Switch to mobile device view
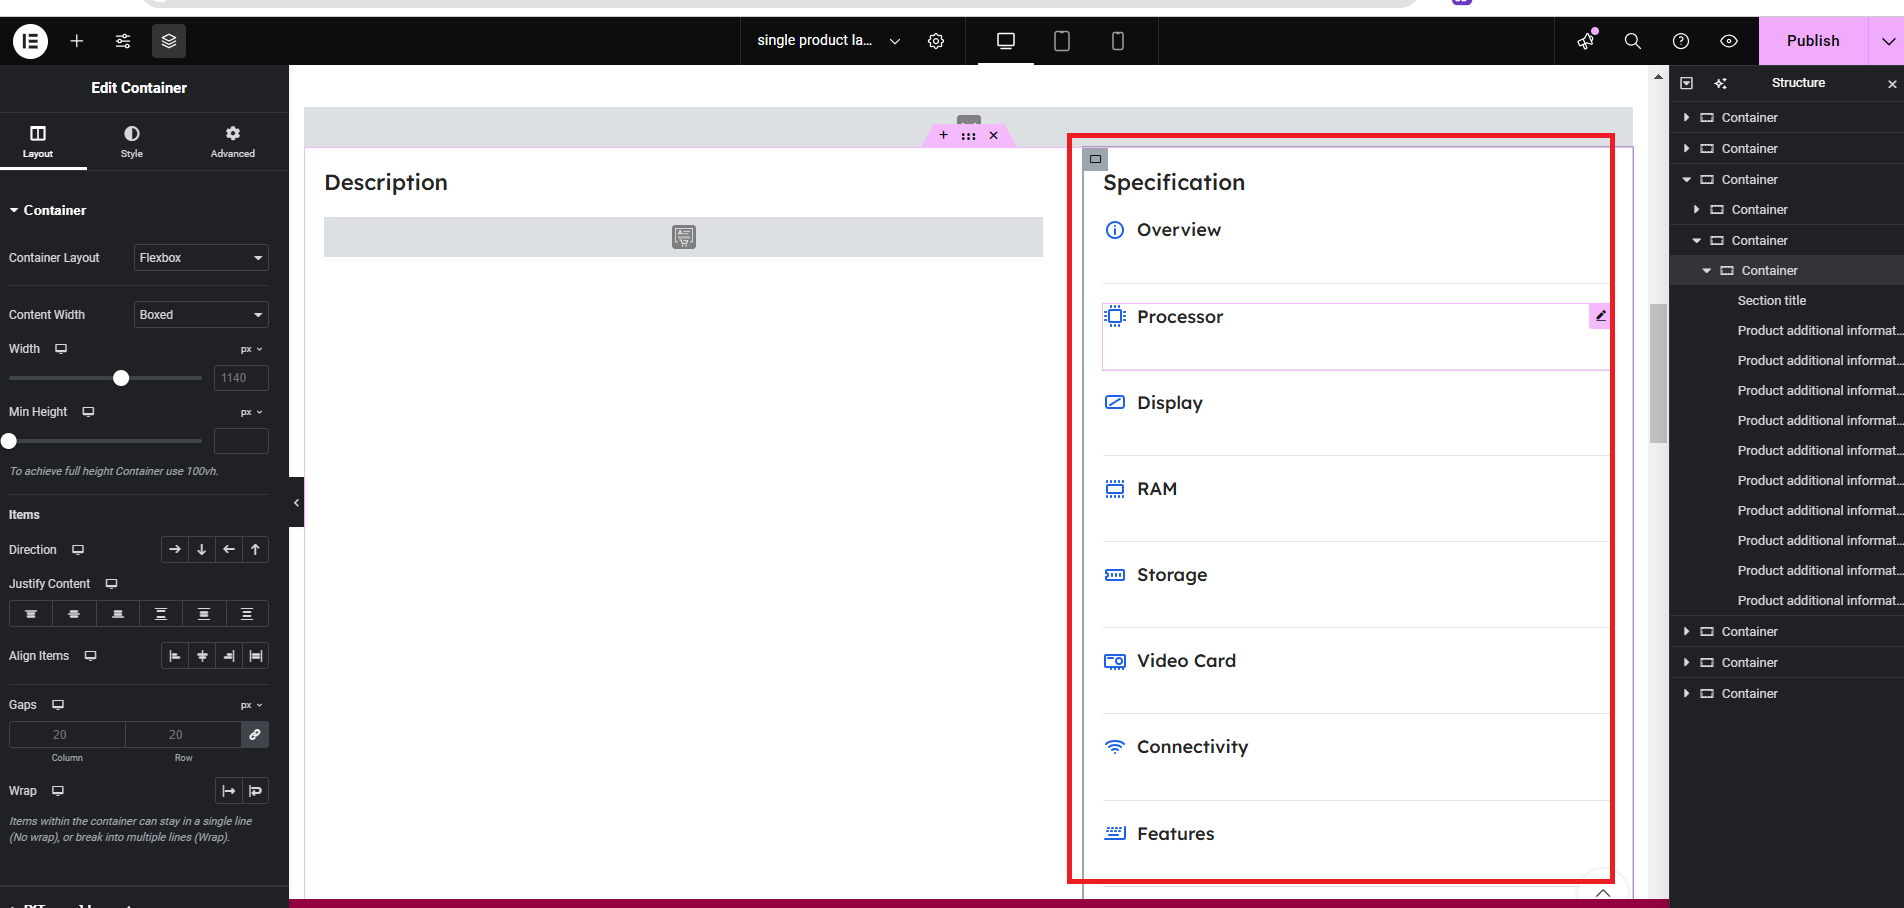The height and width of the screenshot is (908, 1904). coord(1118,41)
